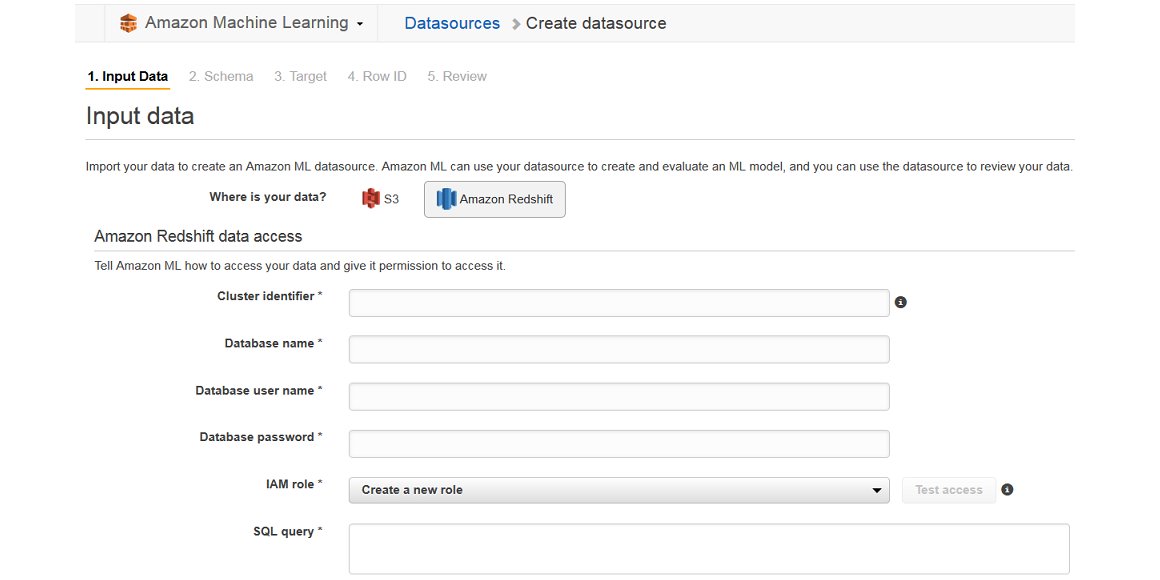This screenshot has height=580, width=1160.
Task: Open the IAM role dropdown
Action: coord(618,490)
